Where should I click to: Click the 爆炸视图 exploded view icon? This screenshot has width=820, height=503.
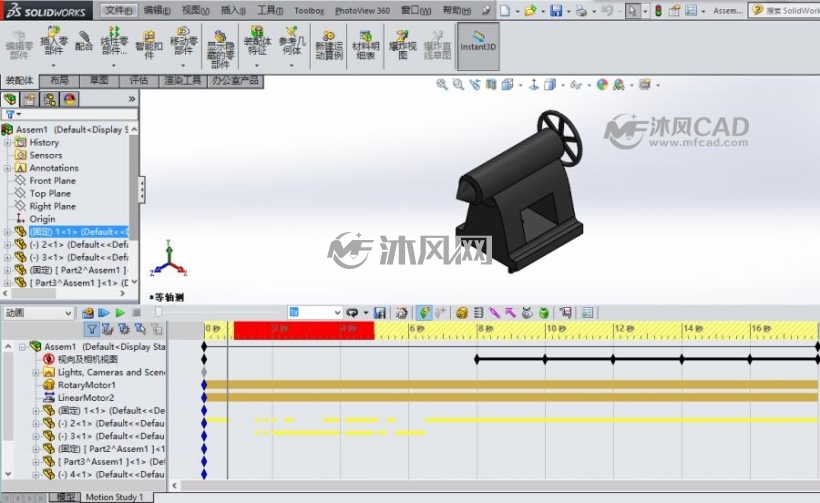[x=402, y=45]
